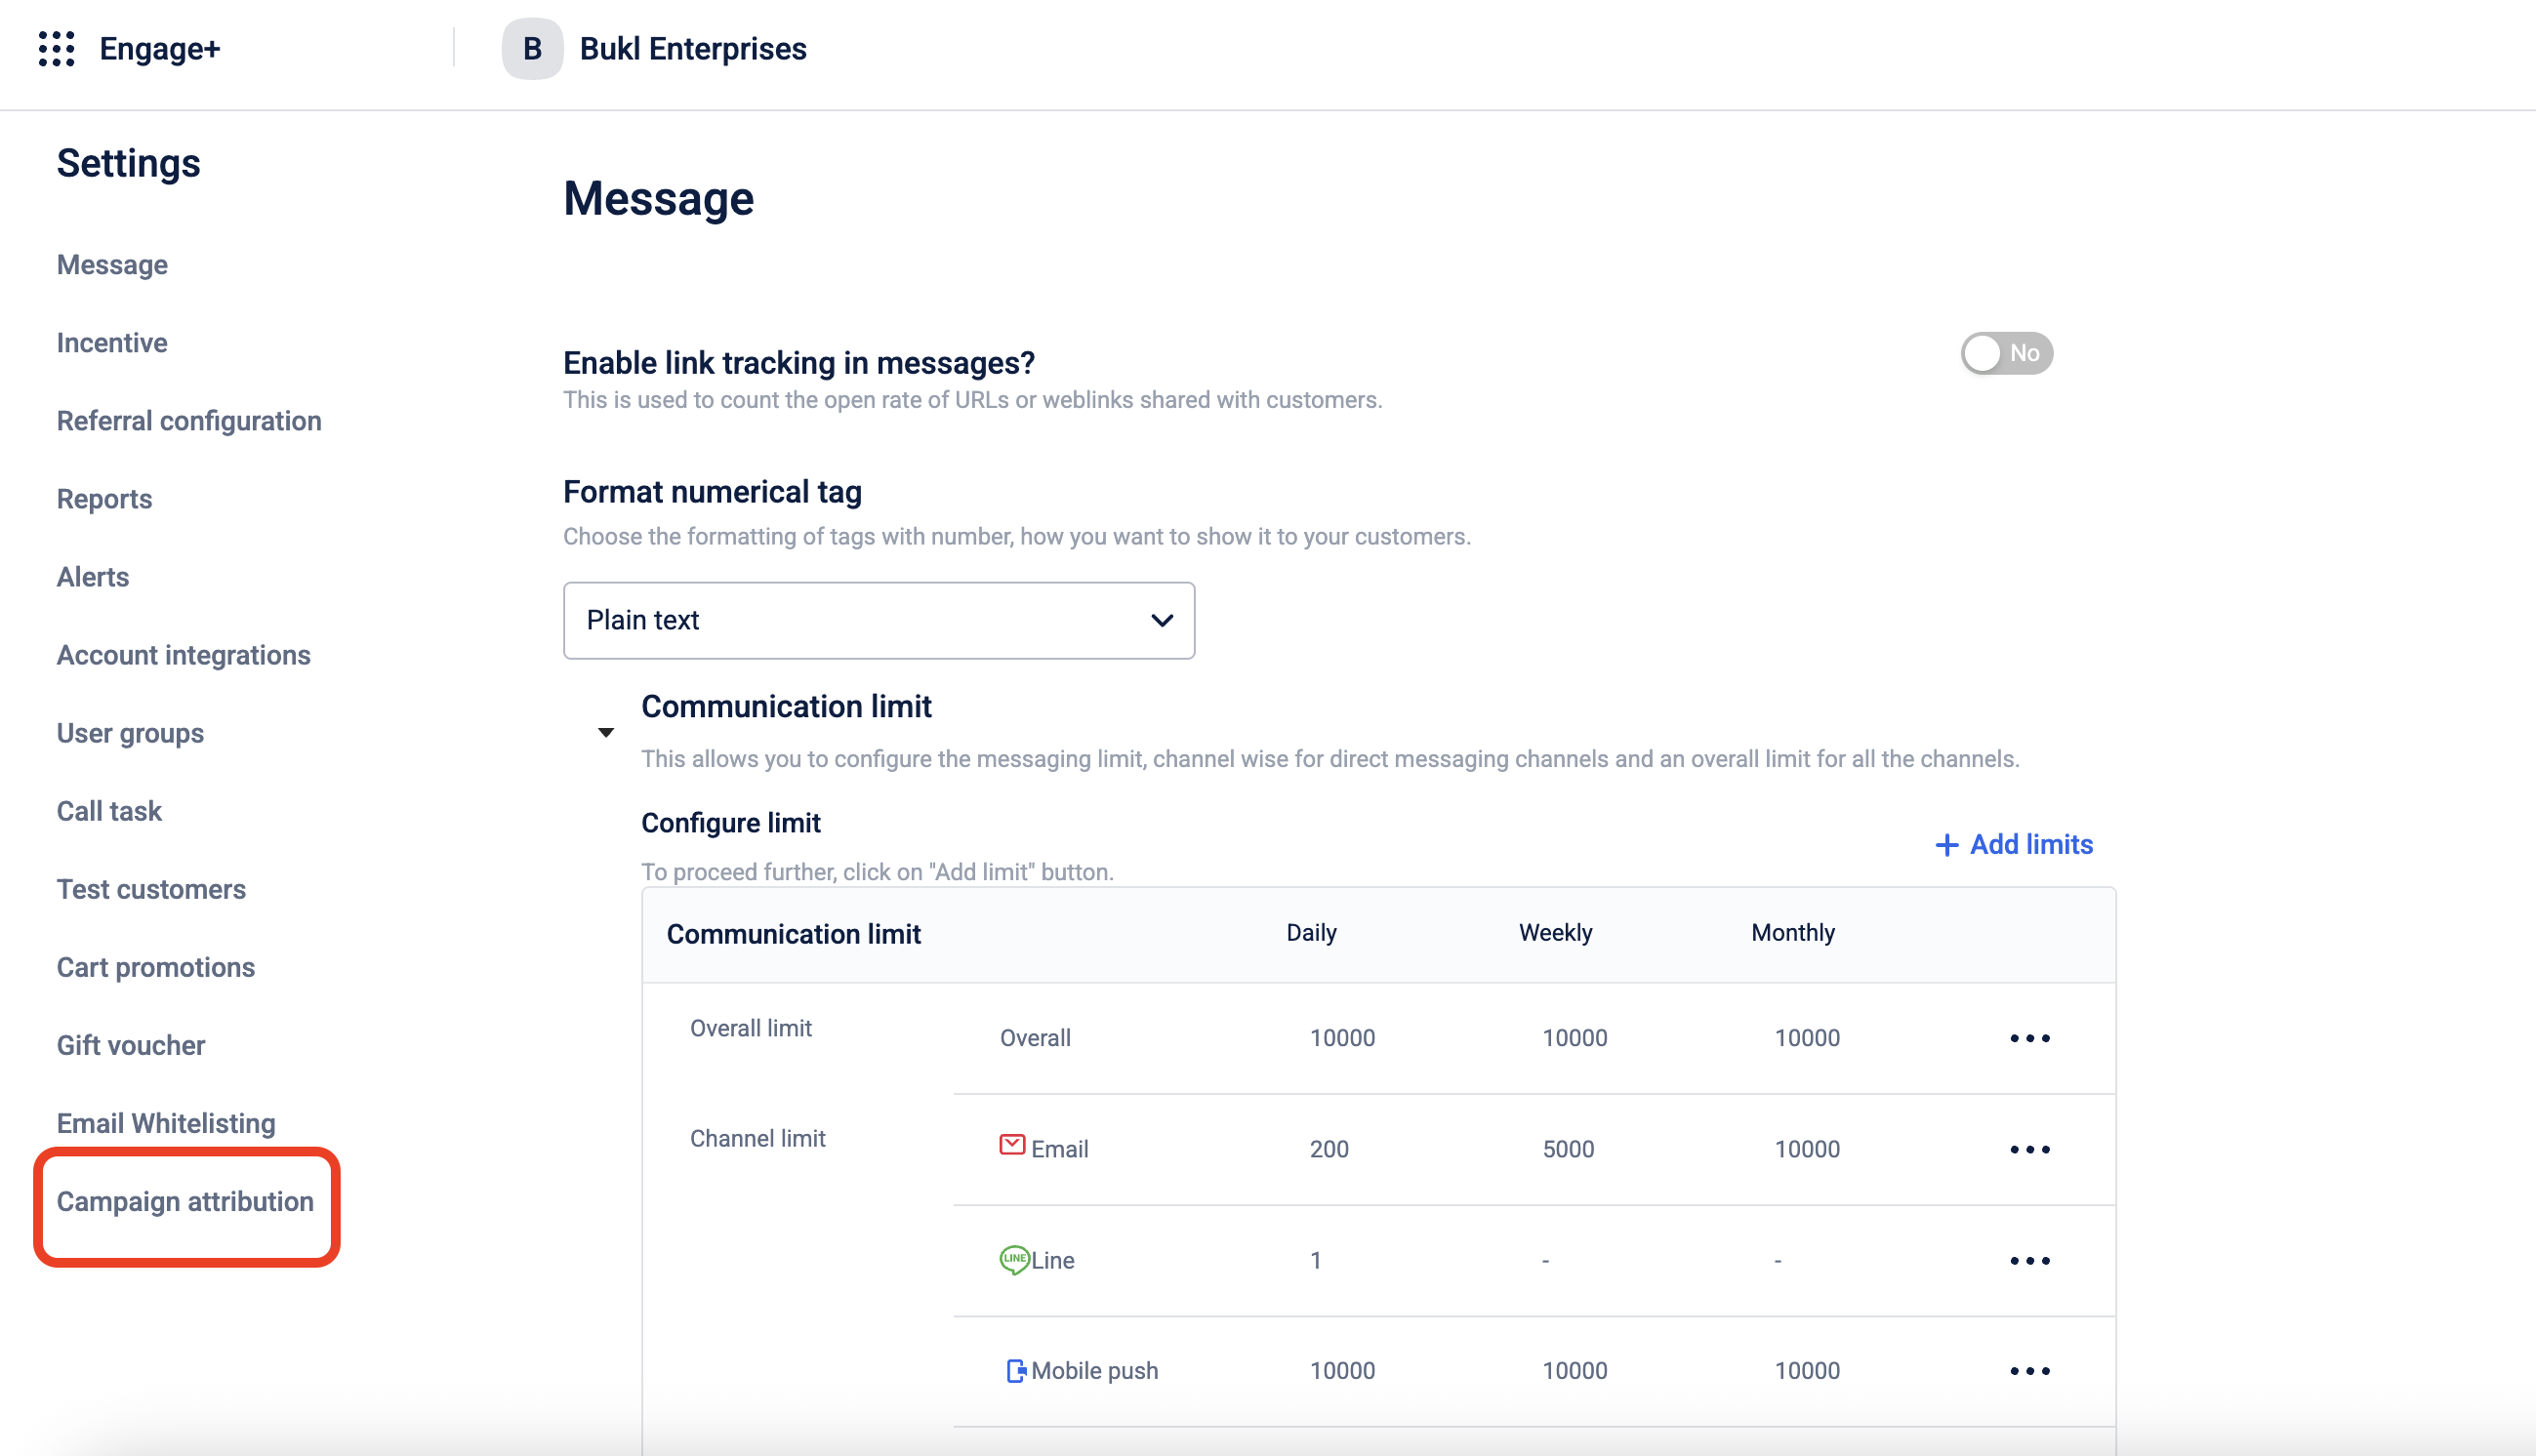
Task: Click the Plain text dropdown chevron
Action: point(1161,620)
